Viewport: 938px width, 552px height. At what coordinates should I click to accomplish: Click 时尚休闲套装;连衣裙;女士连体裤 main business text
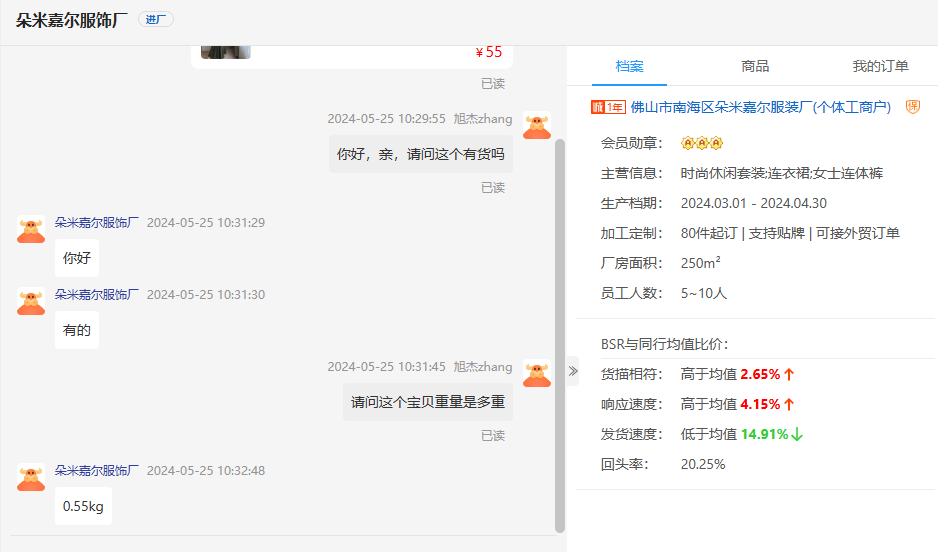[782, 173]
